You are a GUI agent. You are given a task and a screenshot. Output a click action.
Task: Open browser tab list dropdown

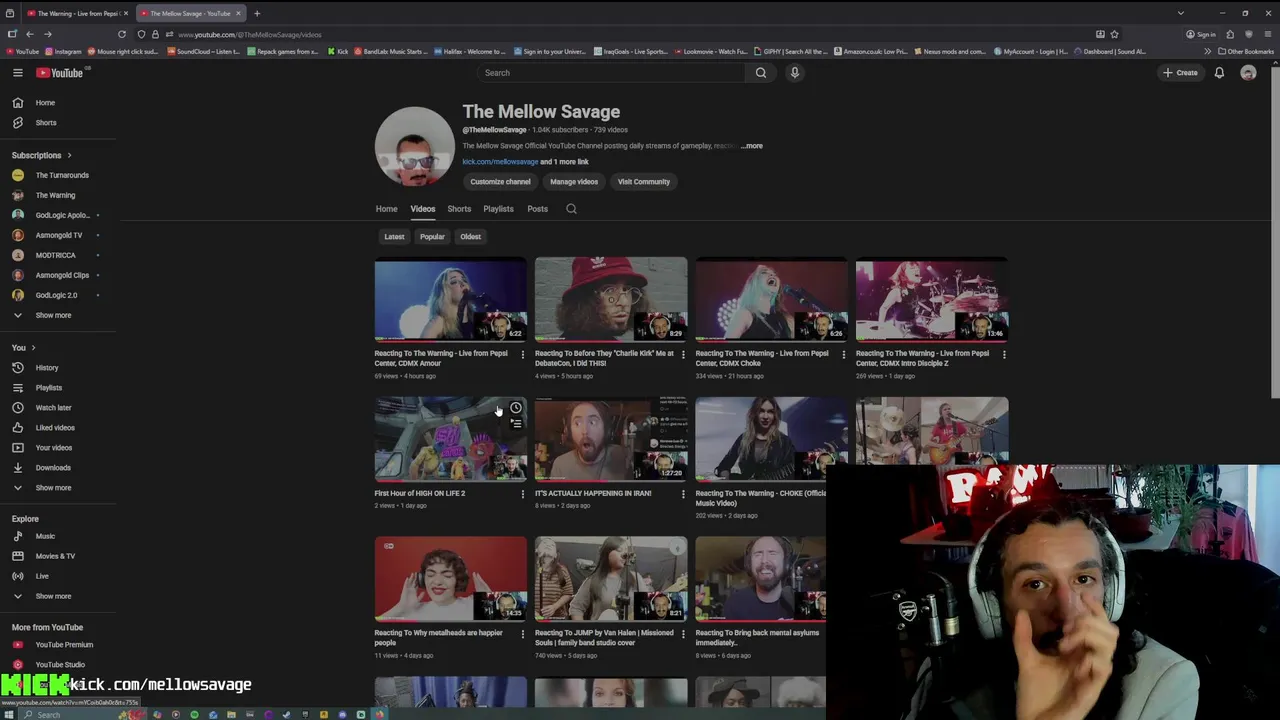[x=1180, y=13]
